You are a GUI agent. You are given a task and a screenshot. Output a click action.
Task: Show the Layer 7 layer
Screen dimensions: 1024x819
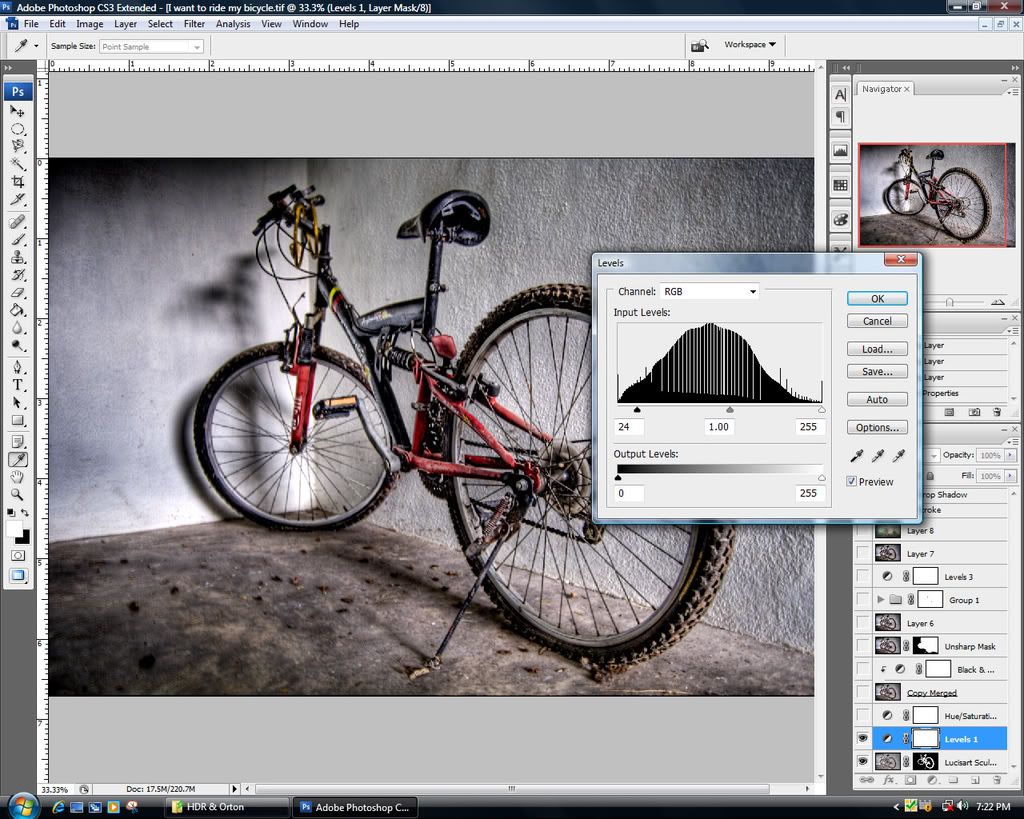coord(862,553)
